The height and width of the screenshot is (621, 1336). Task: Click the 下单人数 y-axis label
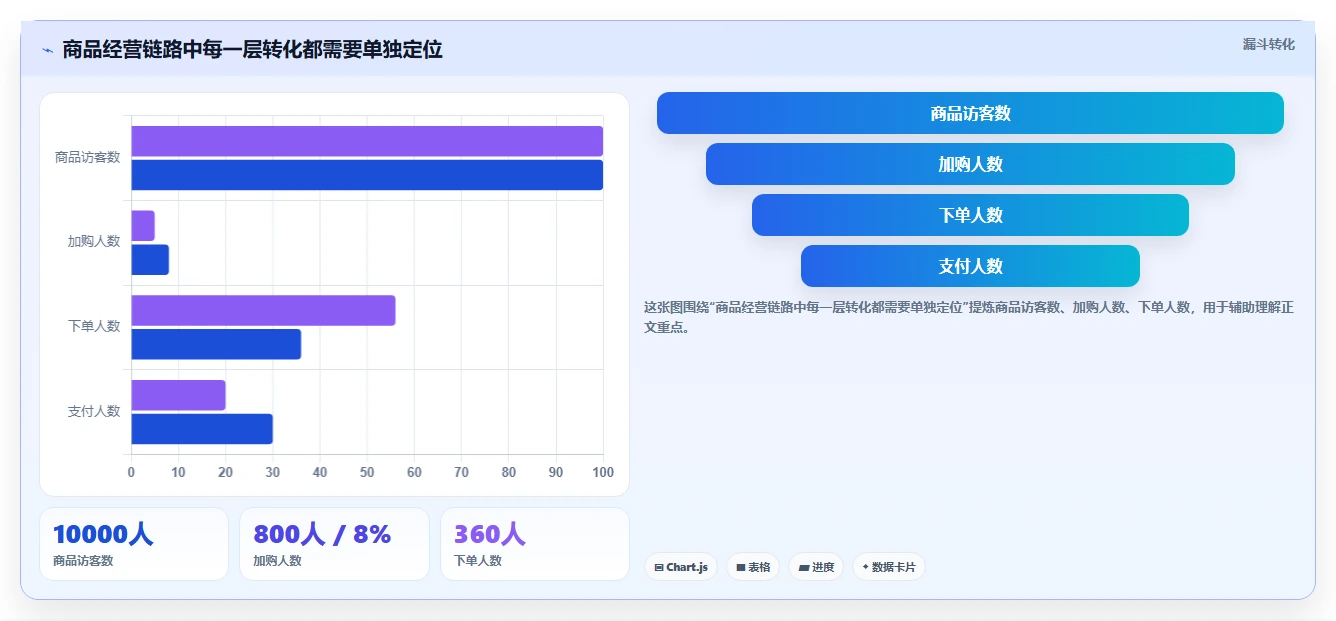click(94, 326)
